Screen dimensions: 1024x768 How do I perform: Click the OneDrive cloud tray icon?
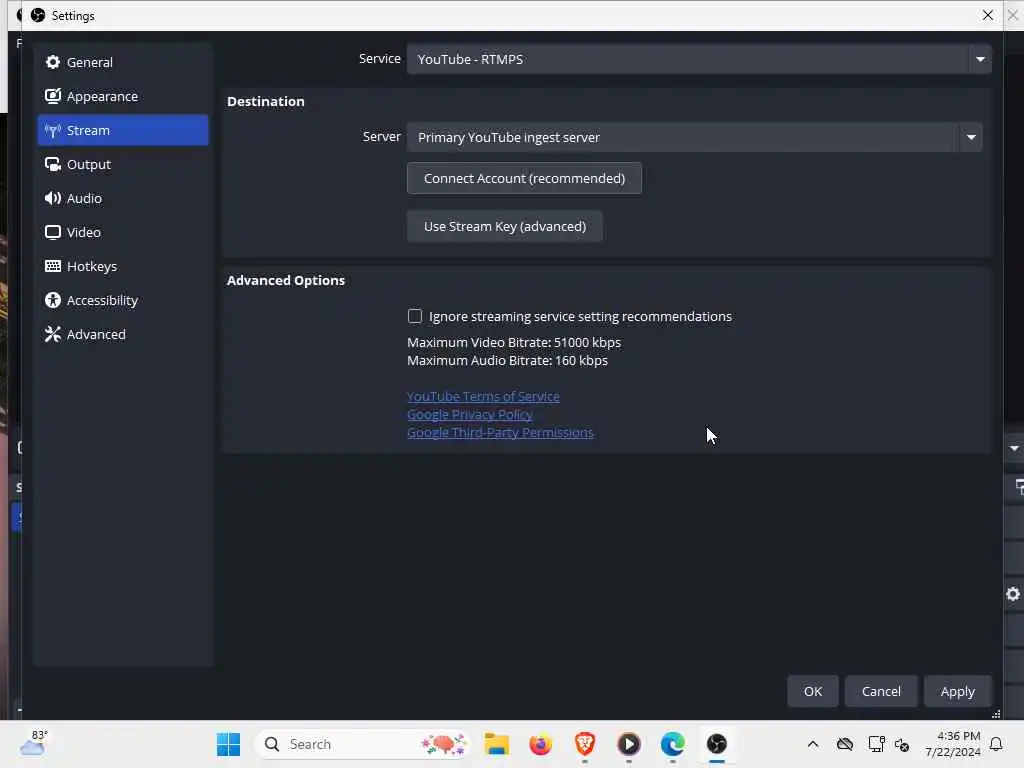[845, 744]
